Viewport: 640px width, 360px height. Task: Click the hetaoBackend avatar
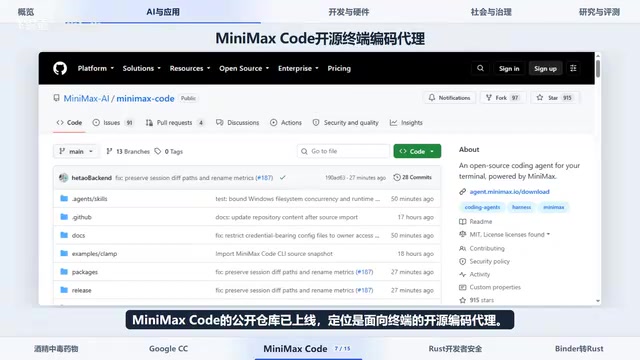63,178
